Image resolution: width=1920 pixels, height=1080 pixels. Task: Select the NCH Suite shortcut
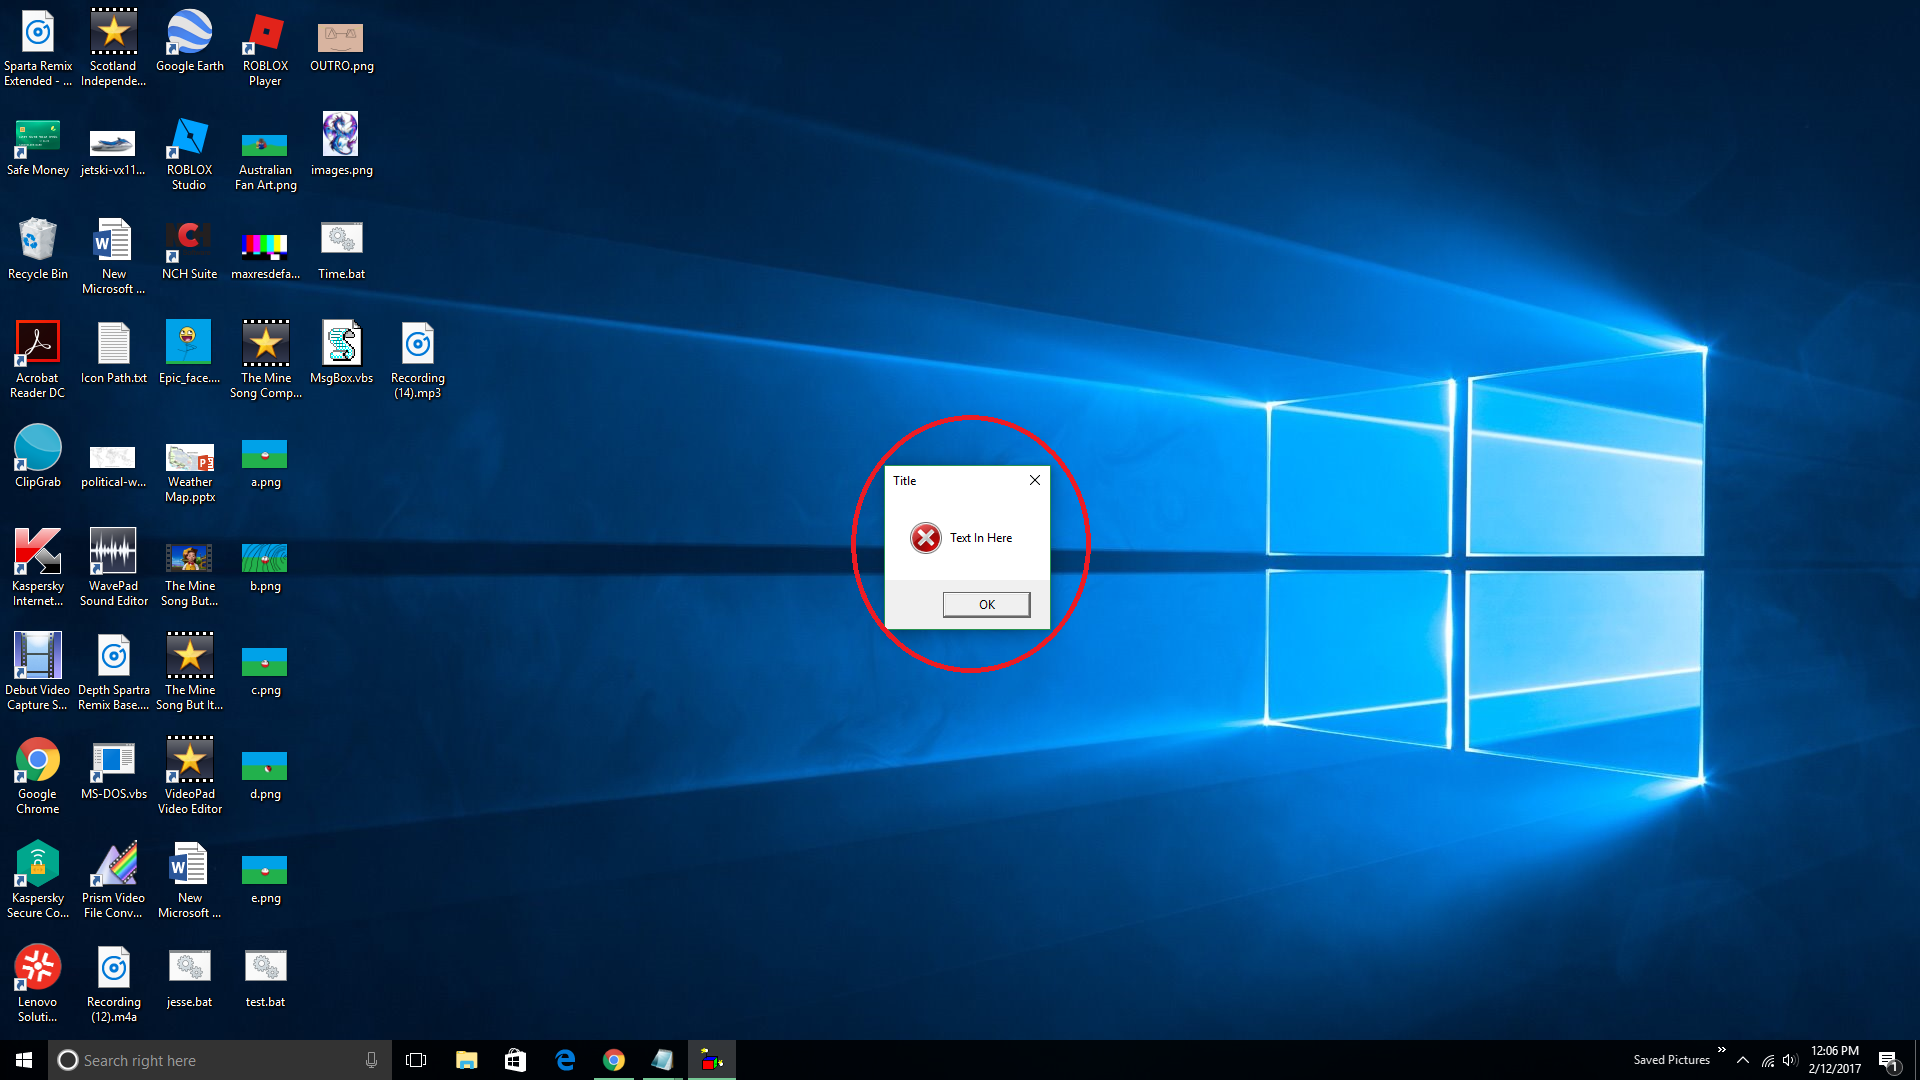(190, 249)
